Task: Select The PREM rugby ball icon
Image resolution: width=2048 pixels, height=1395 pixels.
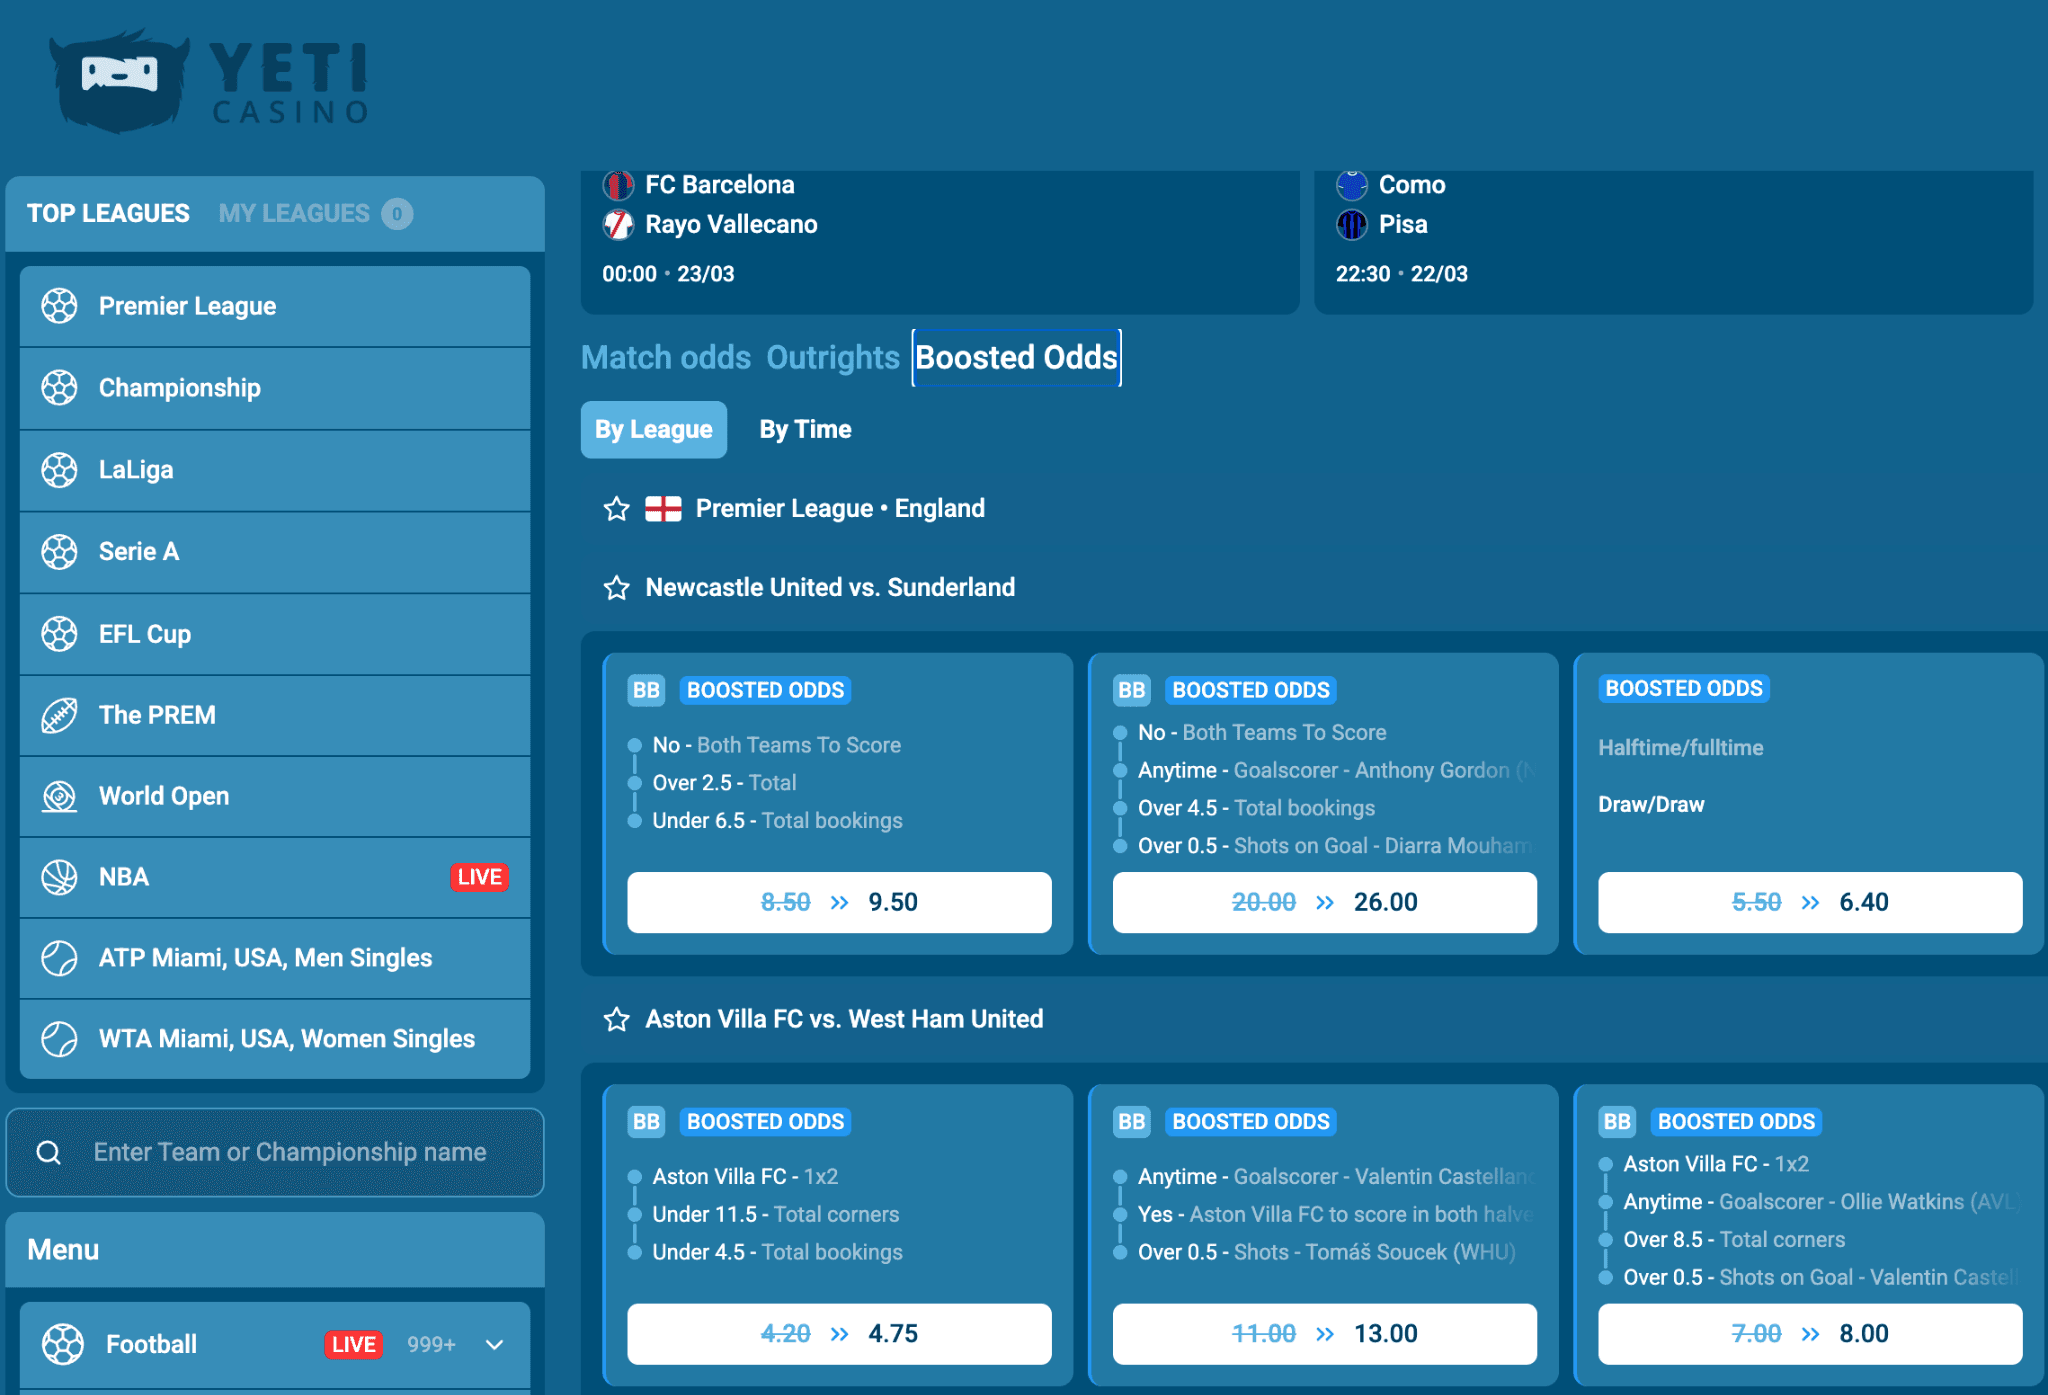Action: click(x=60, y=714)
